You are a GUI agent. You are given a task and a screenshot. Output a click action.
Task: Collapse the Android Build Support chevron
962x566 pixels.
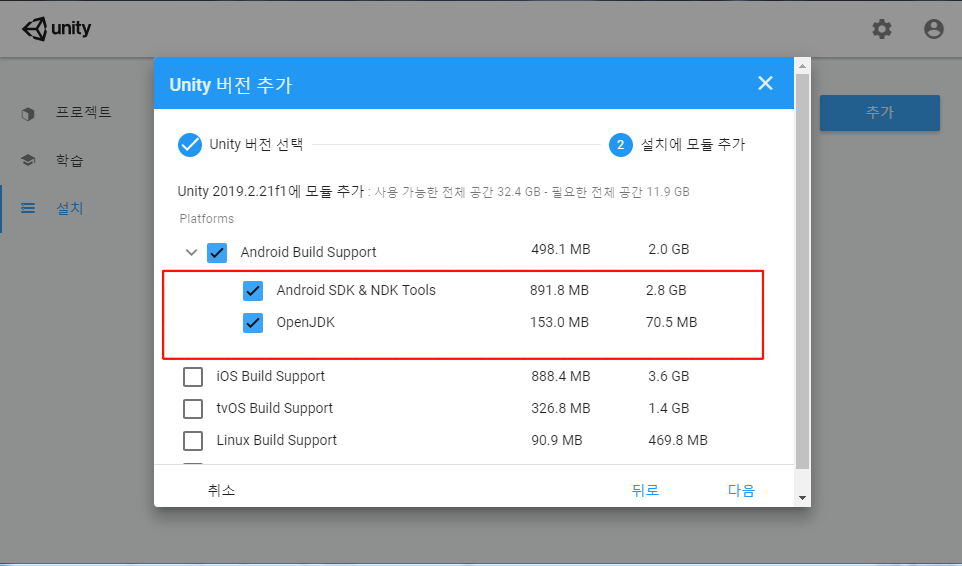[x=191, y=252]
